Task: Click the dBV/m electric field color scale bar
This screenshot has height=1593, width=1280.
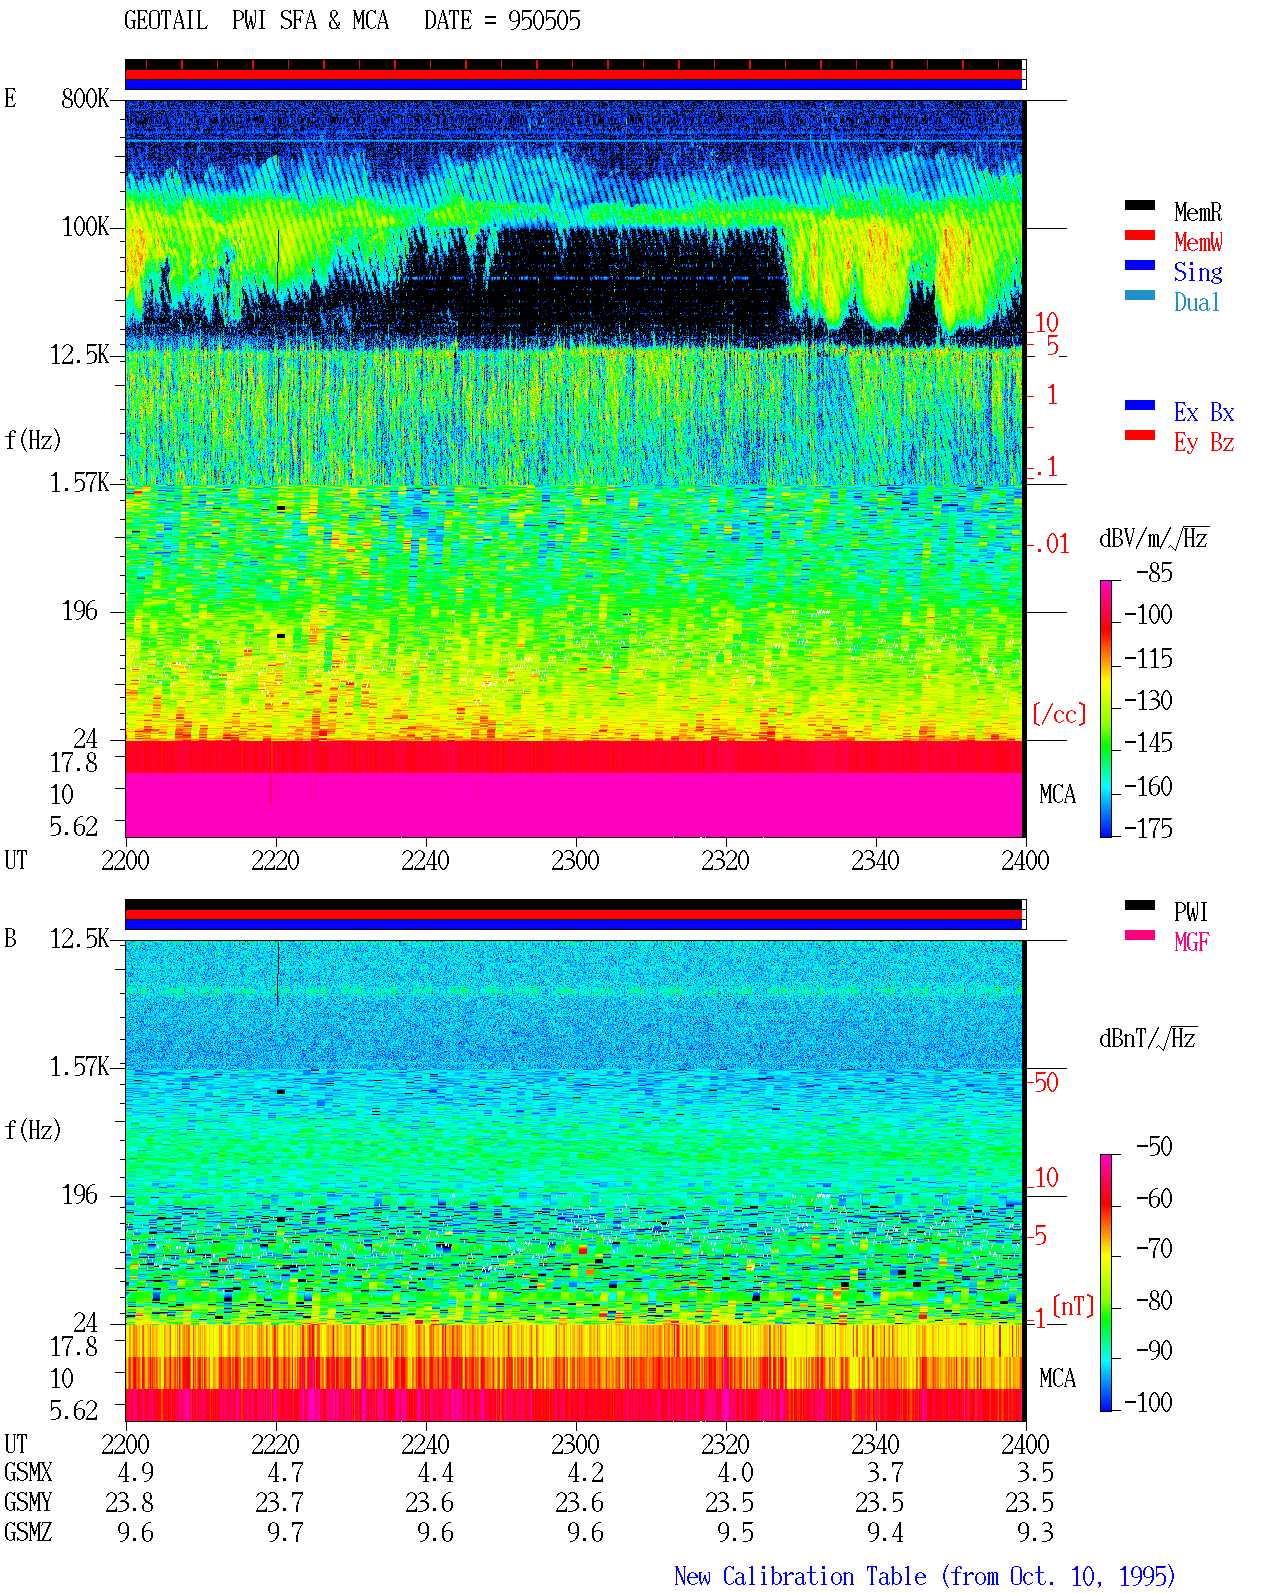Action: tap(1105, 708)
